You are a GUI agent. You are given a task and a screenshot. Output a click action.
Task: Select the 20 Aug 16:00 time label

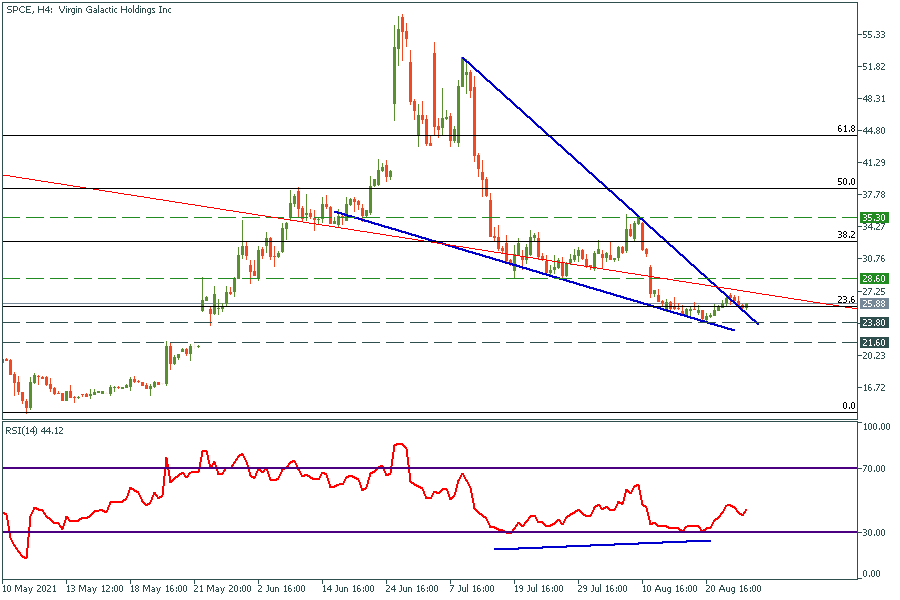pyautogui.click(x=733, y=589)
